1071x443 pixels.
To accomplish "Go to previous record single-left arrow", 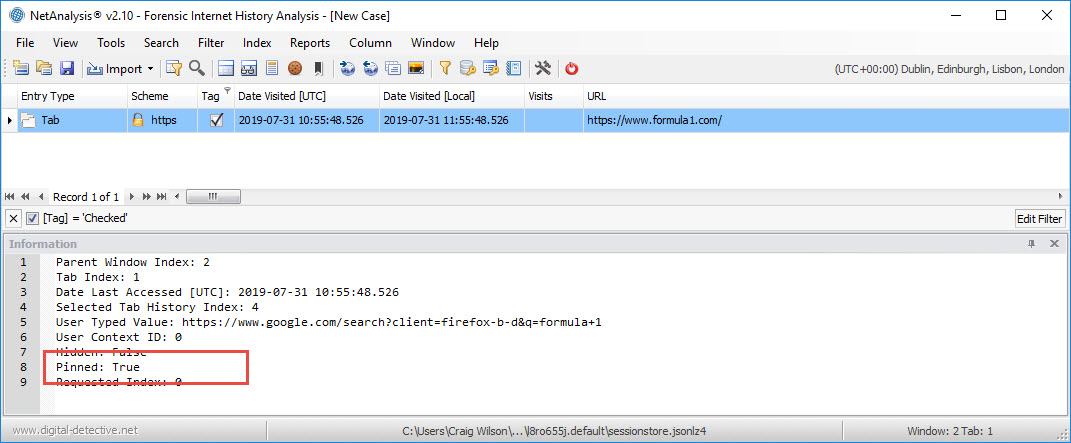I will [x=42, y=197].
